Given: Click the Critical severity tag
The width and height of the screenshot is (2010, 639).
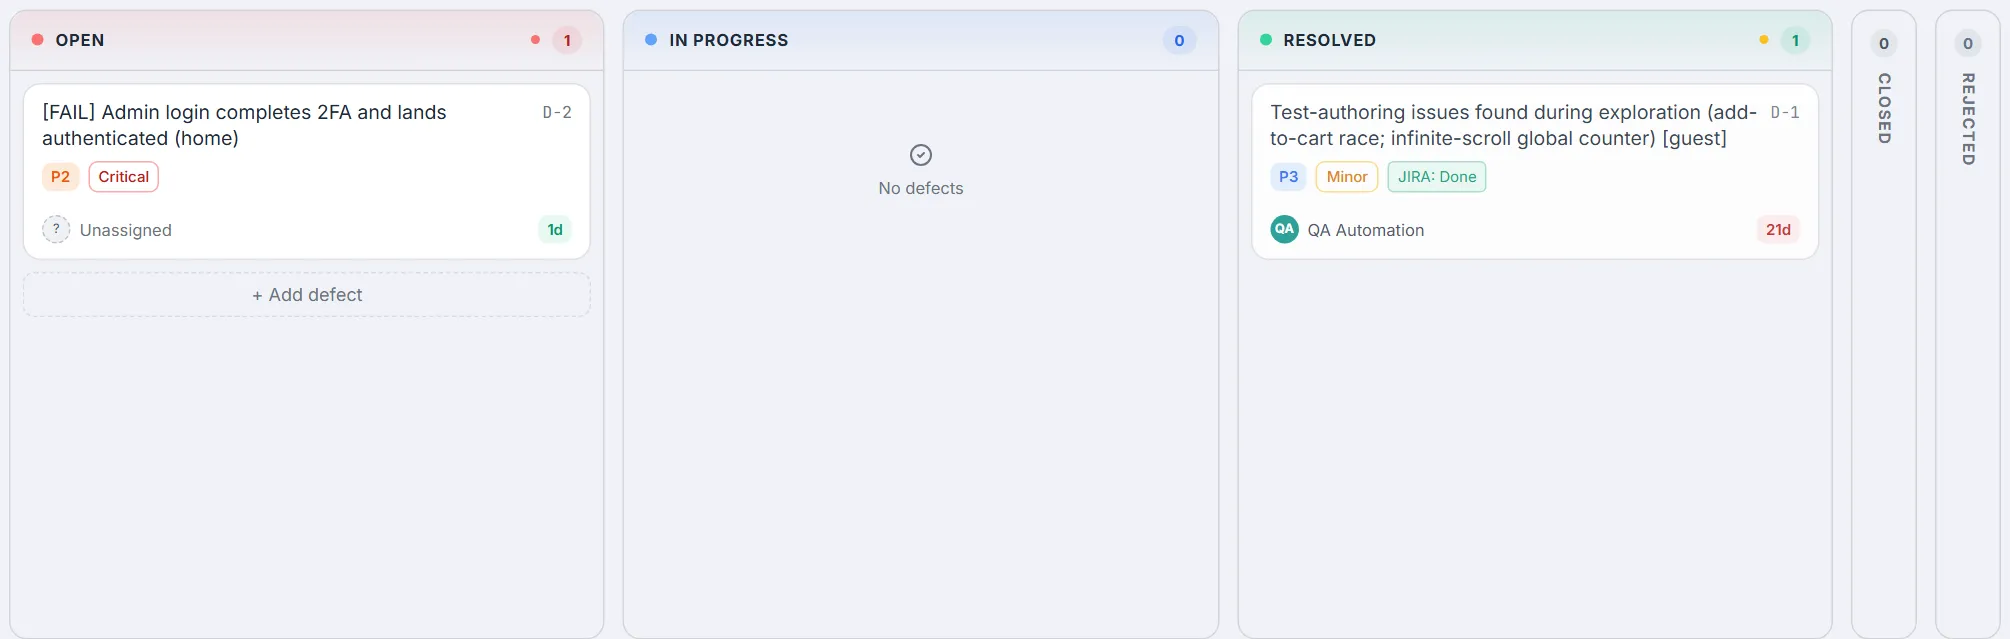Looking at the screenshot, I should (124, 177).
